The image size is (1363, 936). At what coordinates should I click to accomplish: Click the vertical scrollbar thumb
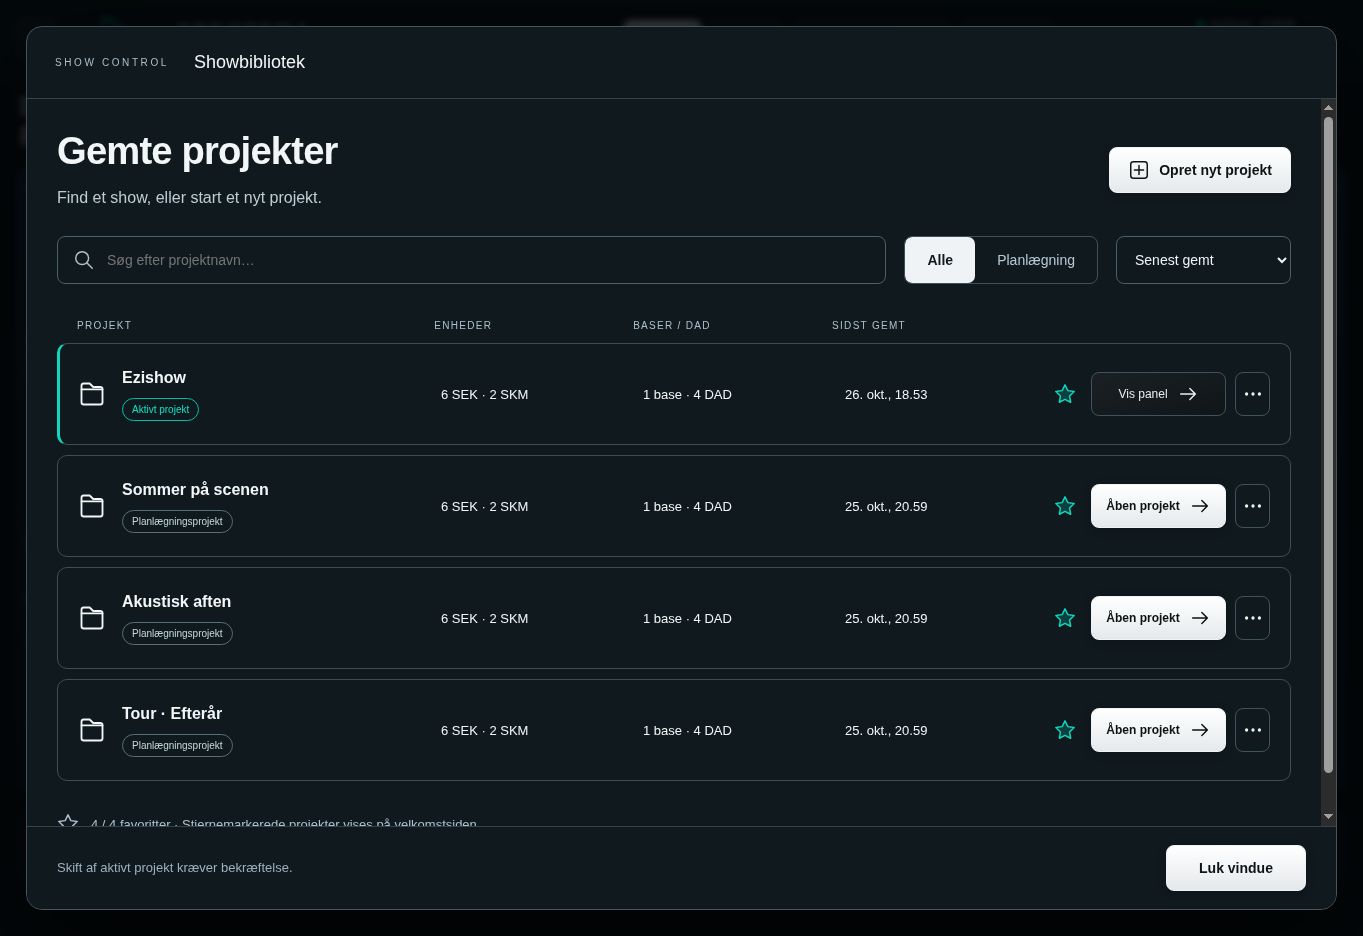click(1329, 445)
